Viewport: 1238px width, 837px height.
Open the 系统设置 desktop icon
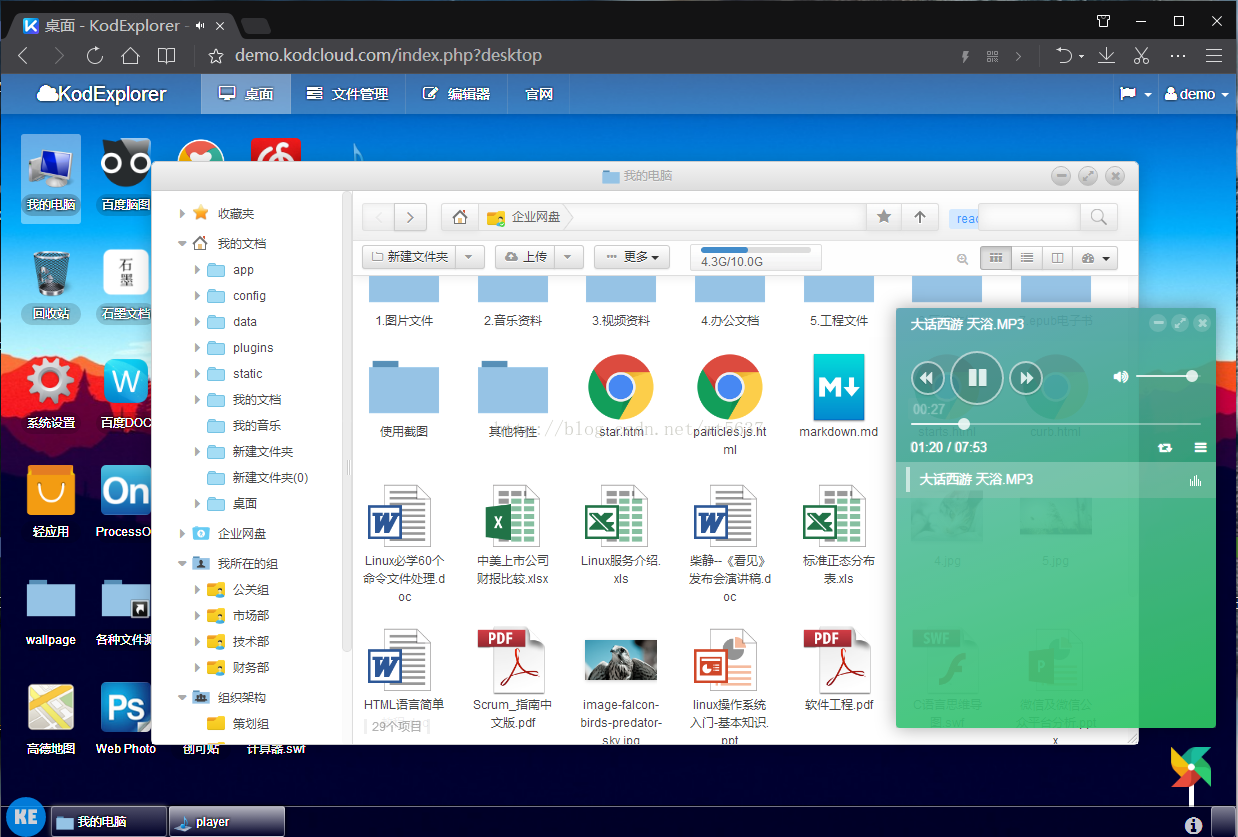pyautogui.click(x=51, y=394)
